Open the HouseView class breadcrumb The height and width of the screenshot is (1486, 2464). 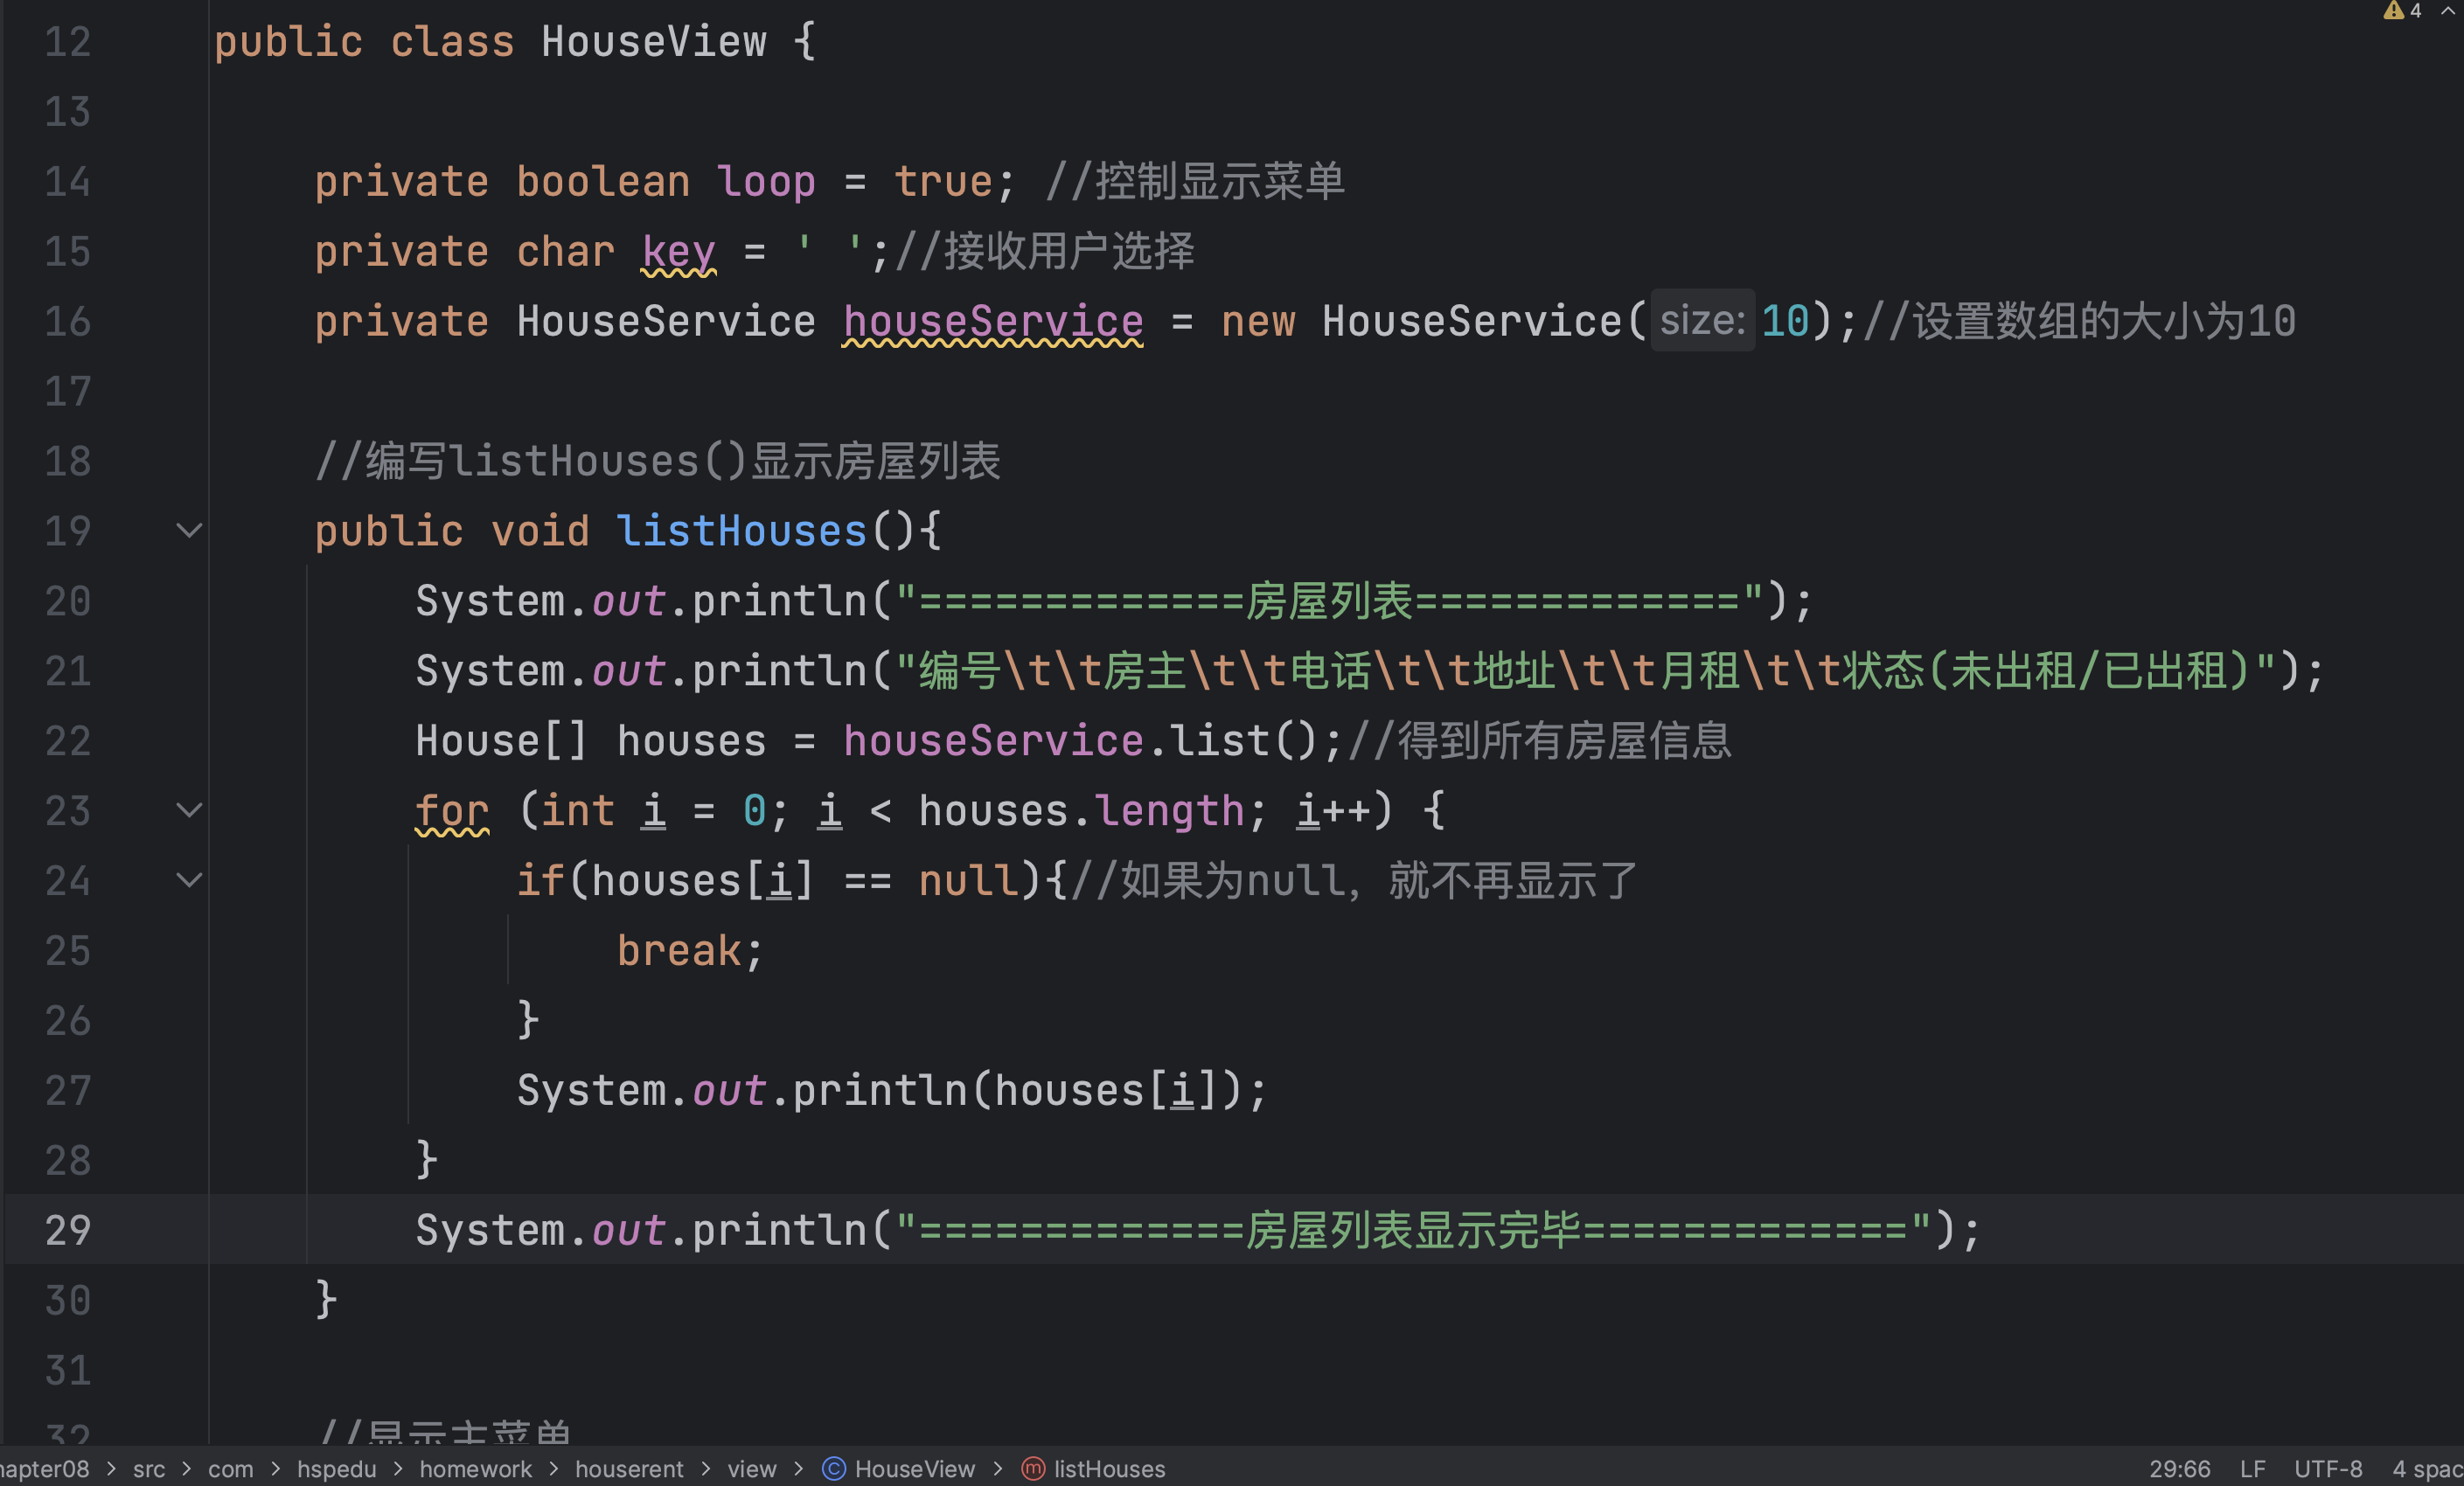pos(914,1468)
